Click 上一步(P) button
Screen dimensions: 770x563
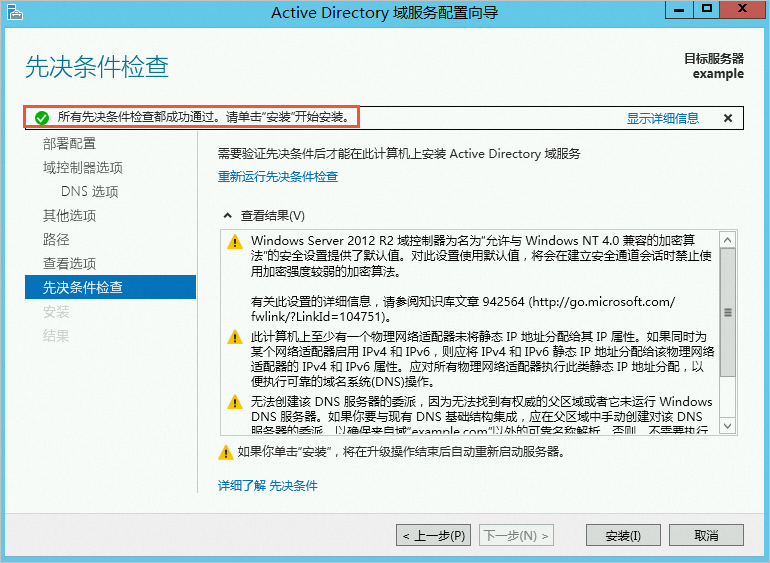(434, 535)
